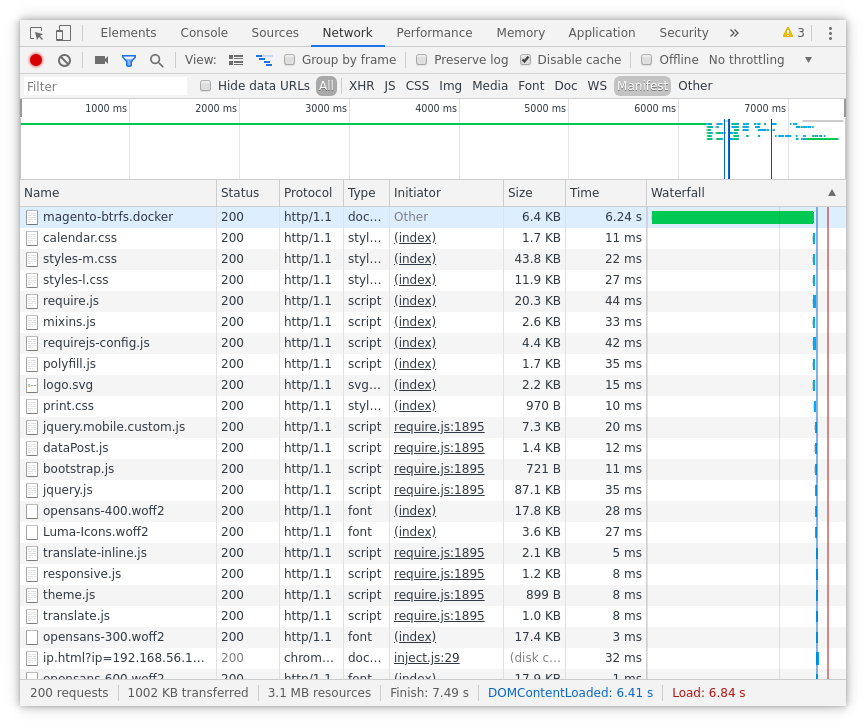Viewport: 866px width, 726px height.
Task: Enable the Preserve log checkbox
Action: (422, 60)
